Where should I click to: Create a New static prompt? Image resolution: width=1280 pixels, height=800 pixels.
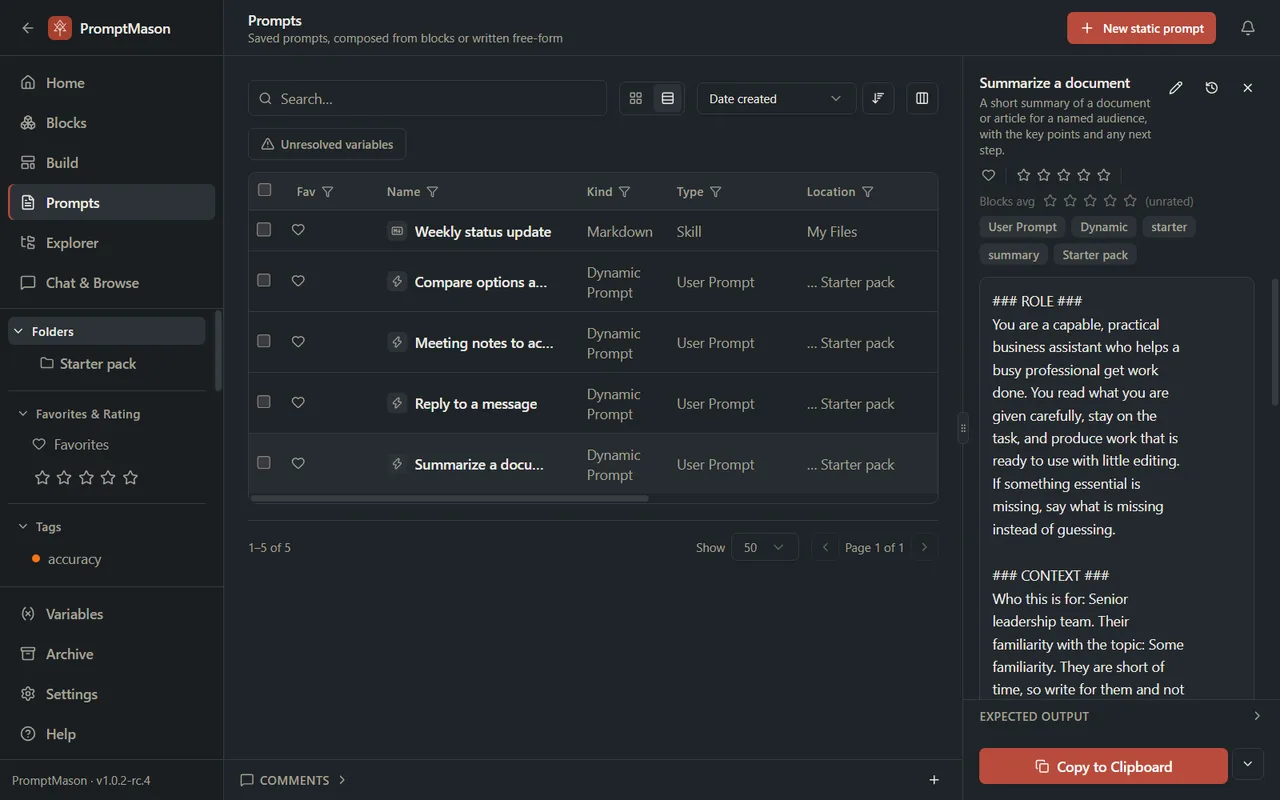1141,28
